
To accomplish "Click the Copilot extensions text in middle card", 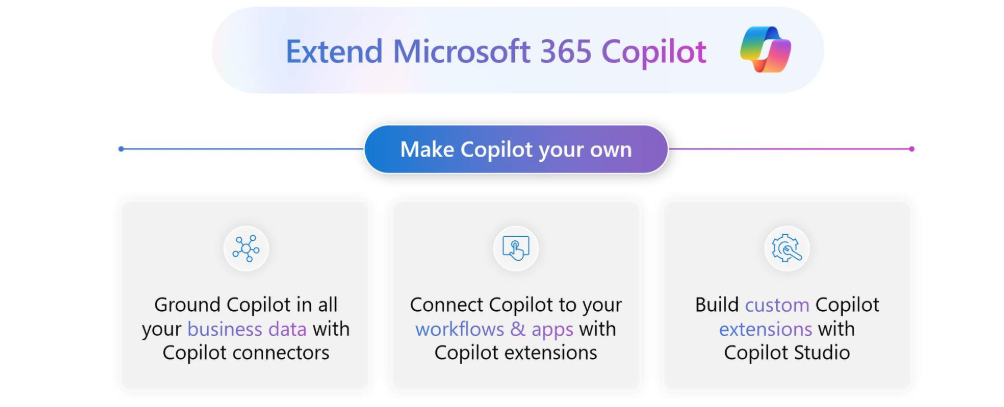I will (x=516, y=353).
